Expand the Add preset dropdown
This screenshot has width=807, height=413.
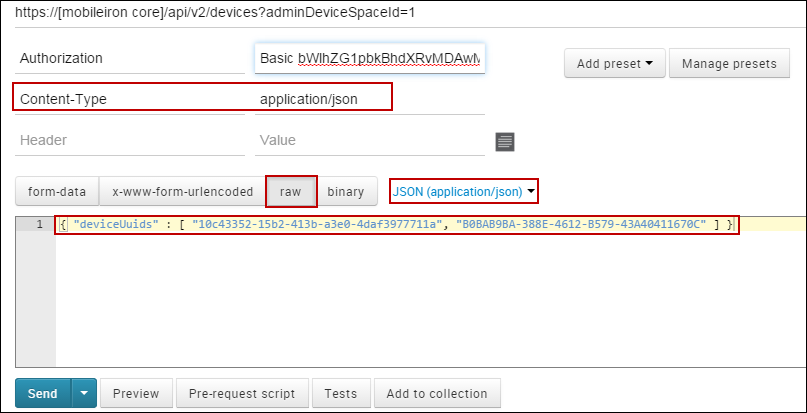[614, 64]
